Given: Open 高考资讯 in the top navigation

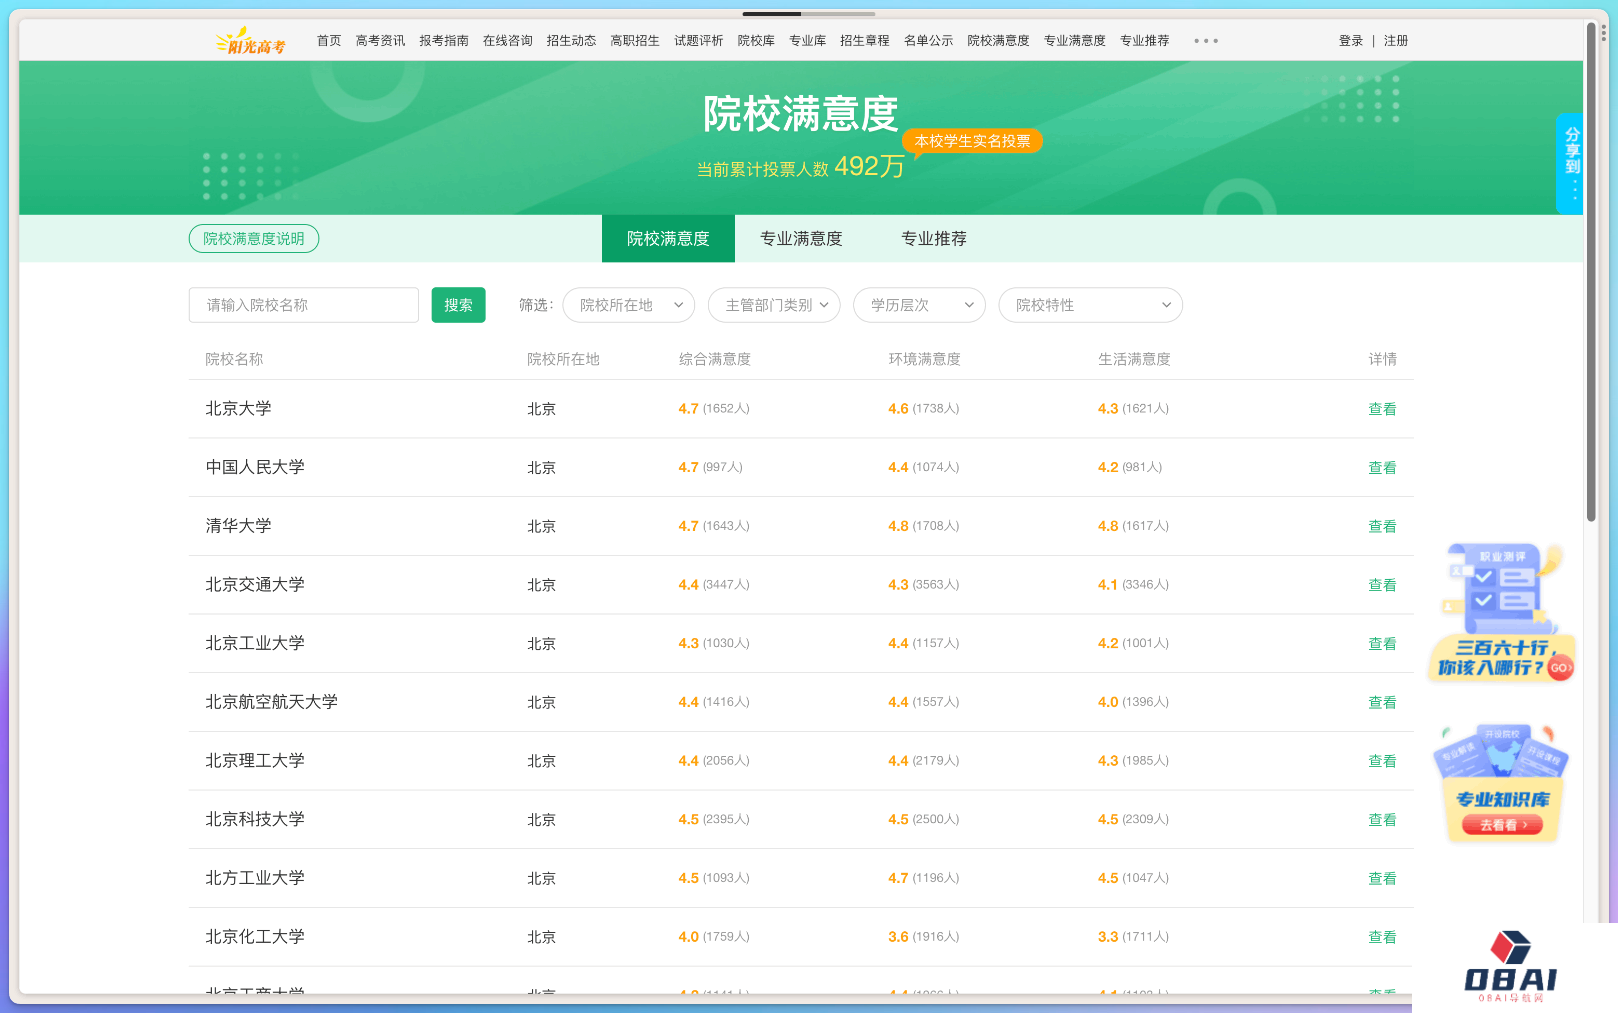Looking at the screenshot, I should pos(380,41).
